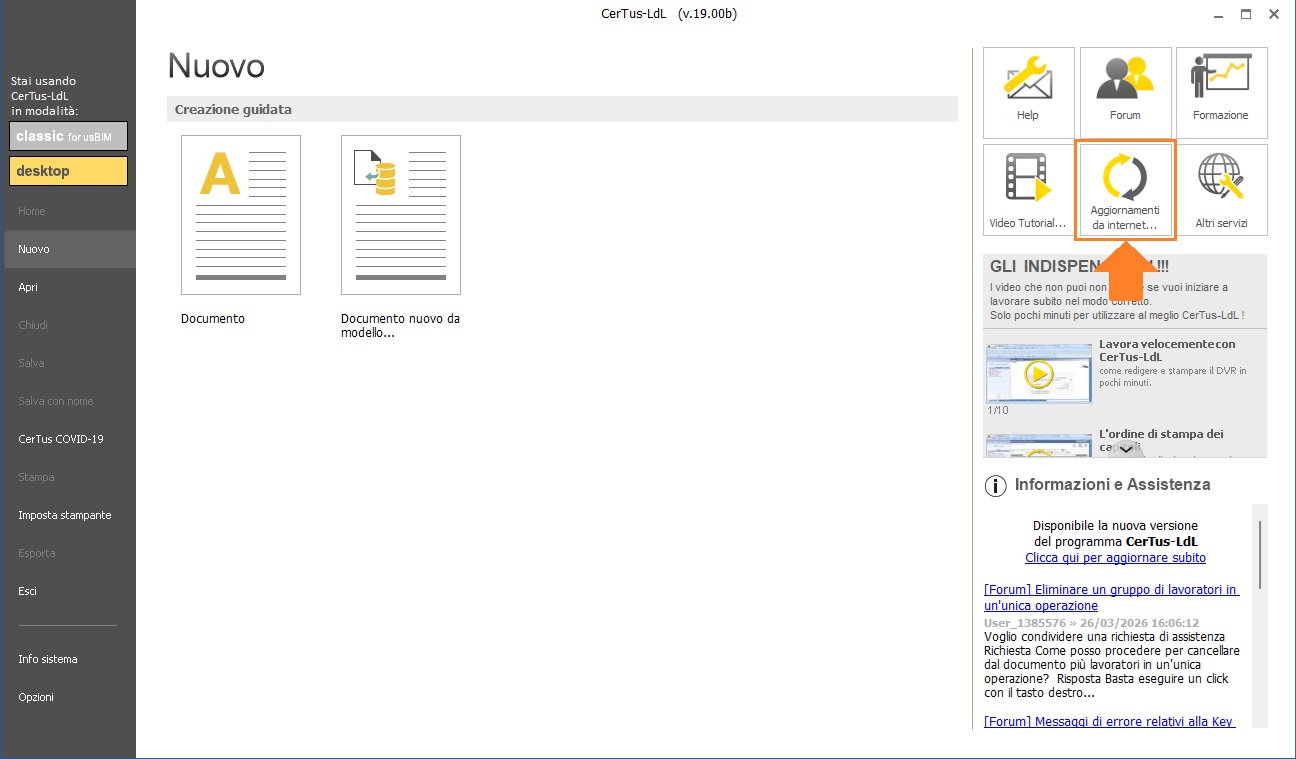Open Info sistema in the sidebar

[x=48, y=659]
